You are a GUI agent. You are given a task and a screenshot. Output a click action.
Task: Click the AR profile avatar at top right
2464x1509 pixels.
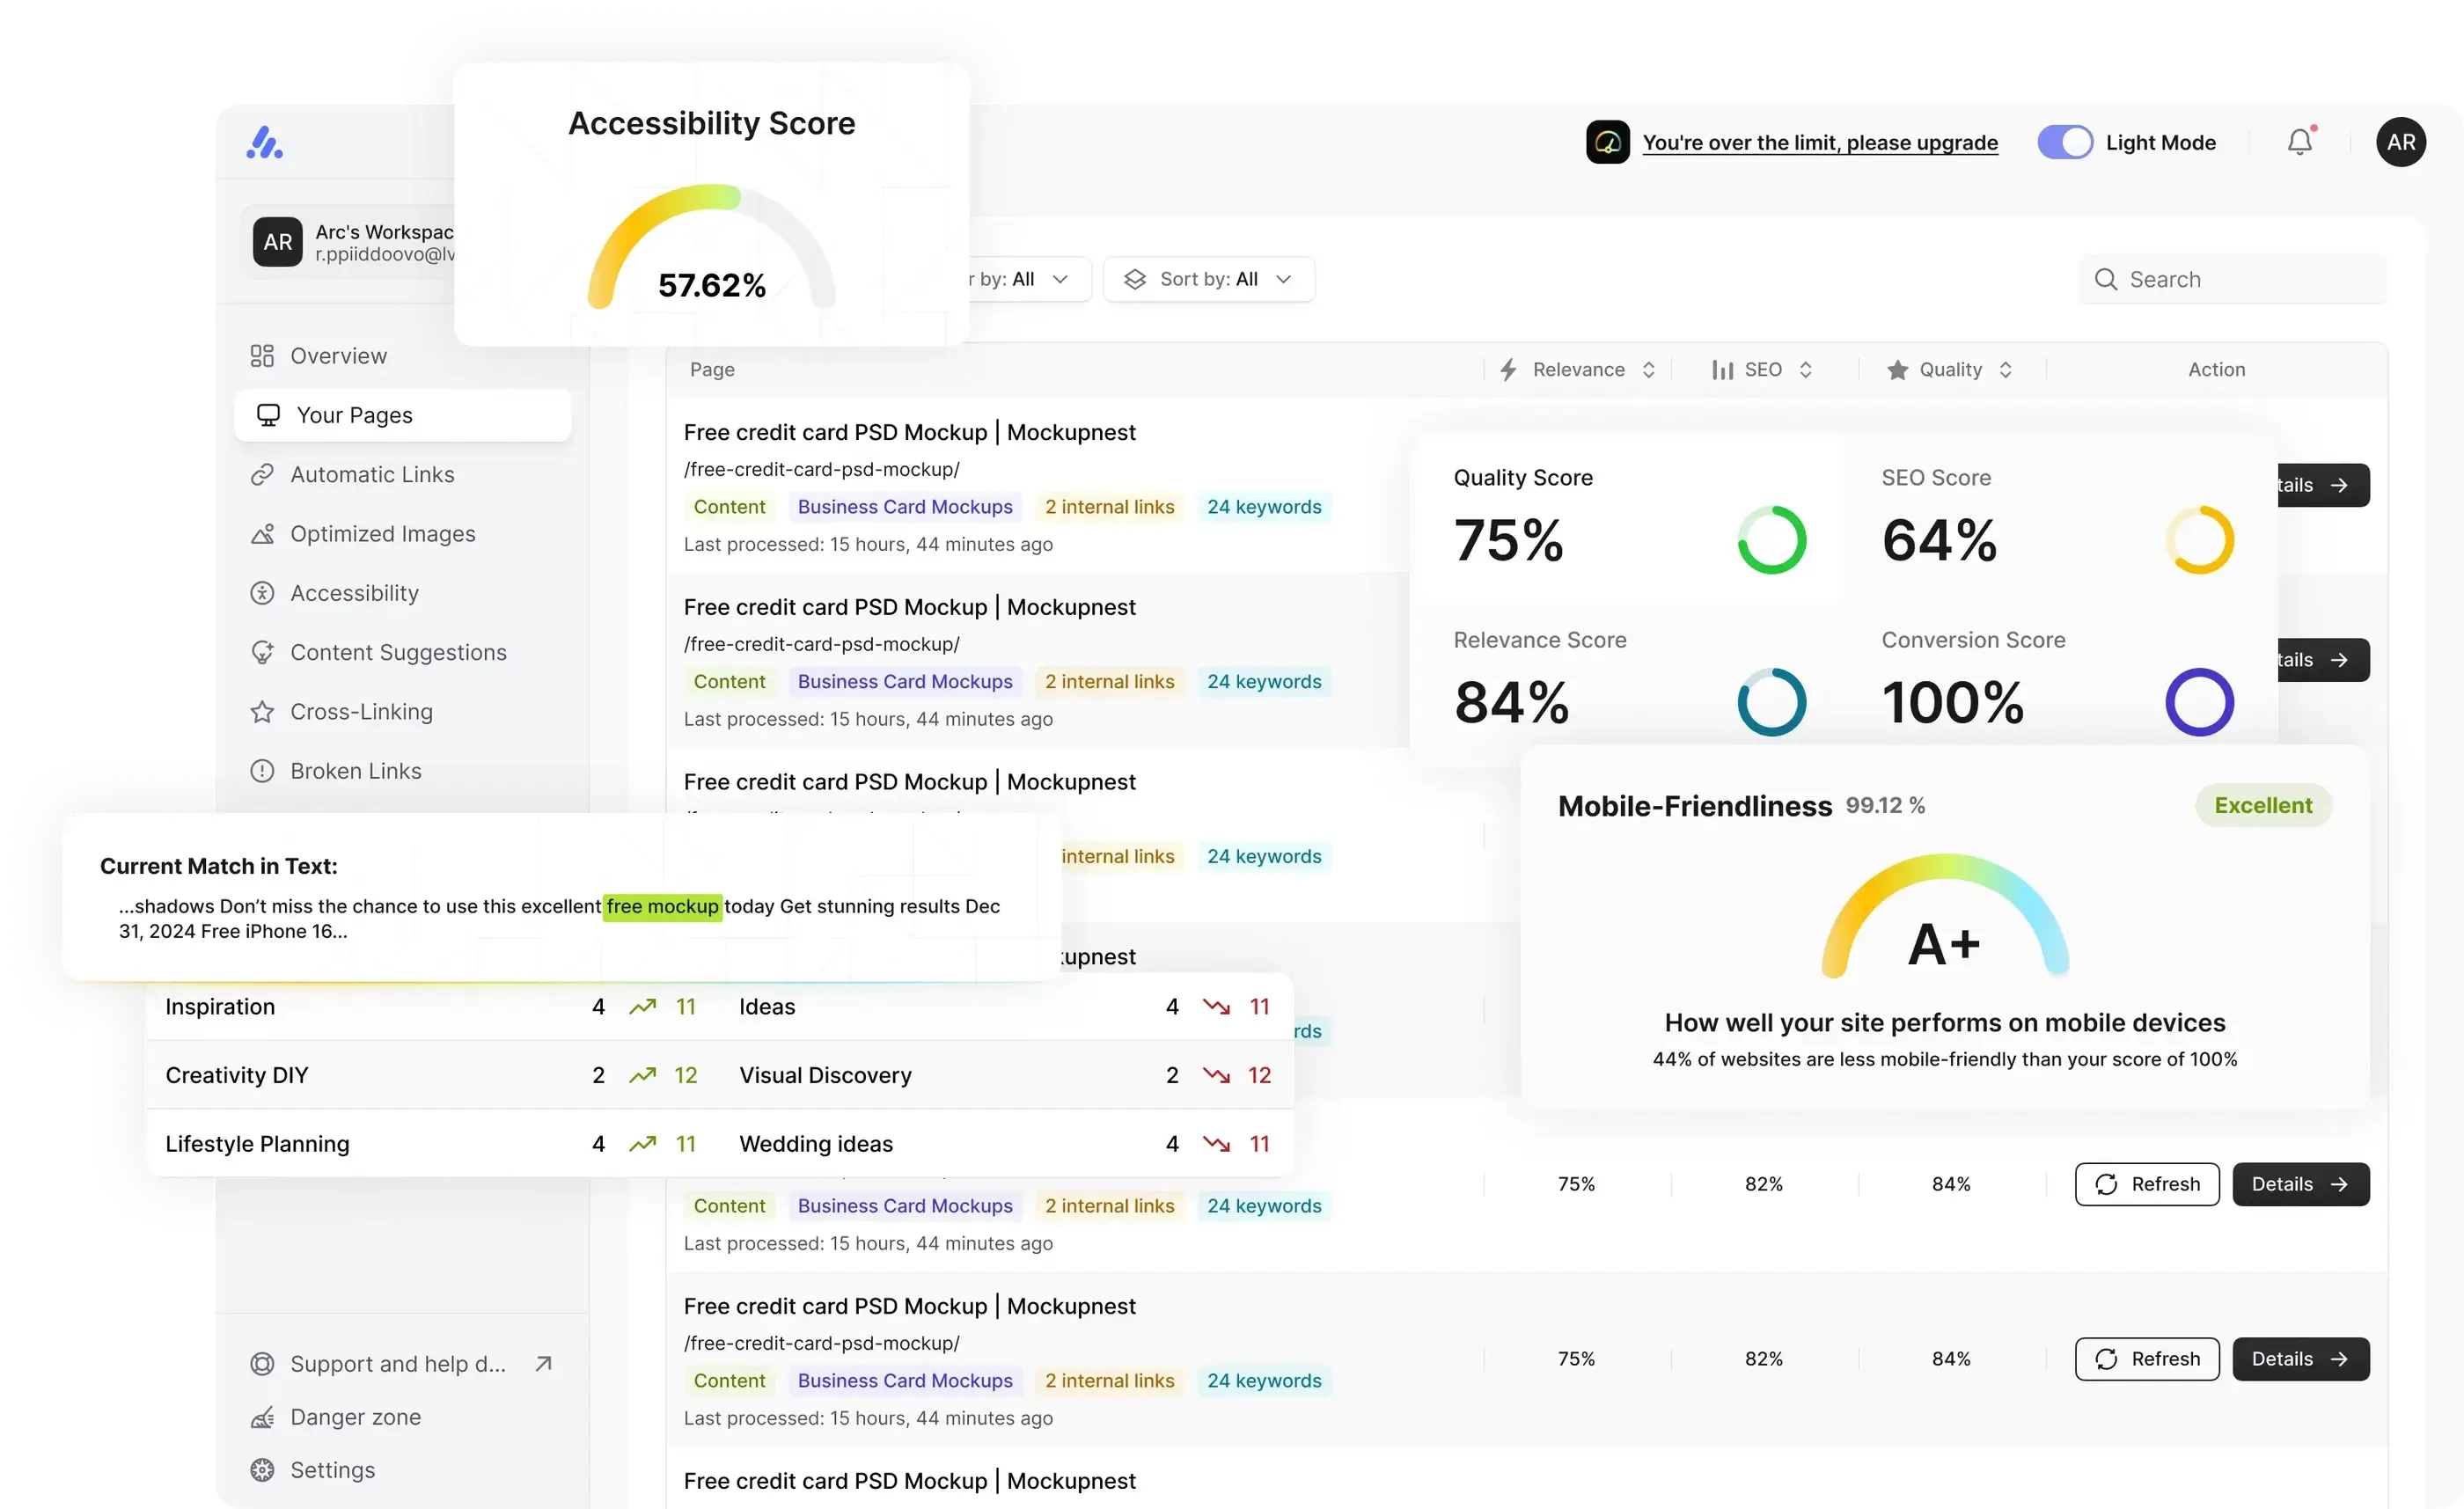point(2400,142)
